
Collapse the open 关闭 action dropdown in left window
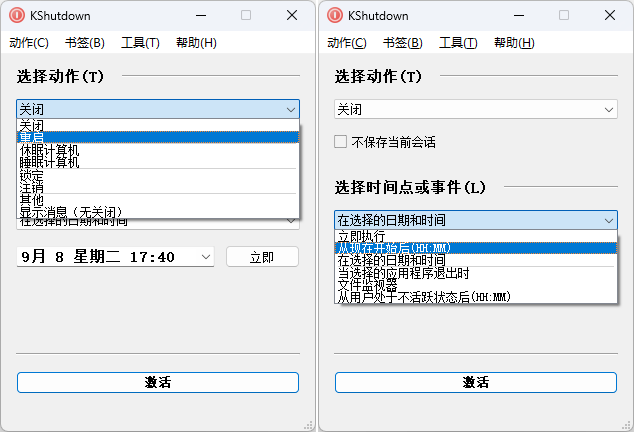158,109
